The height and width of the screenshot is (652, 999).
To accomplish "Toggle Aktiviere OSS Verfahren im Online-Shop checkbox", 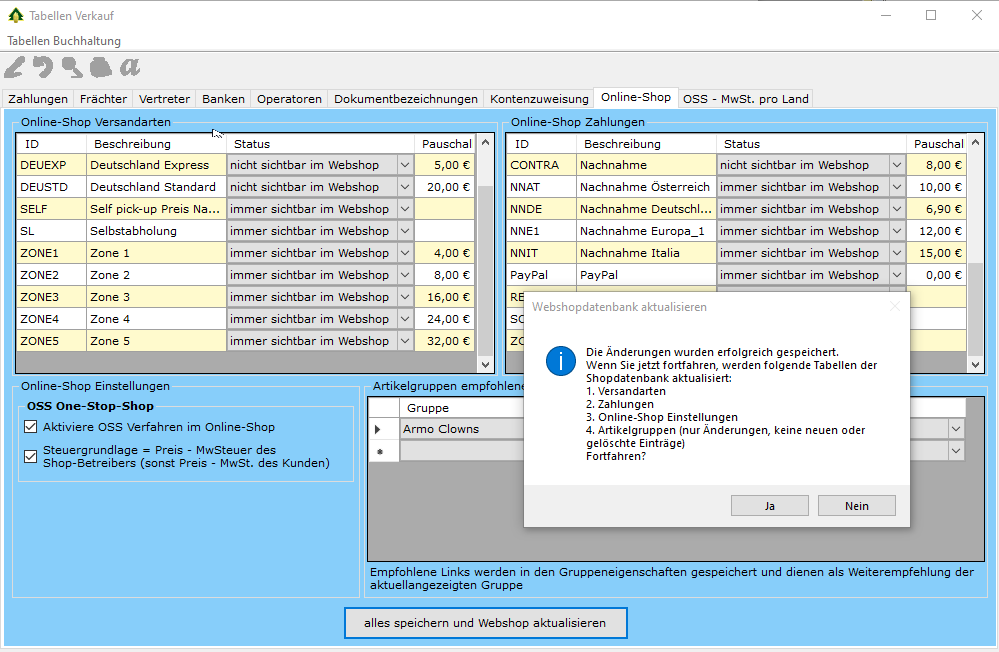I will (30, 427).
